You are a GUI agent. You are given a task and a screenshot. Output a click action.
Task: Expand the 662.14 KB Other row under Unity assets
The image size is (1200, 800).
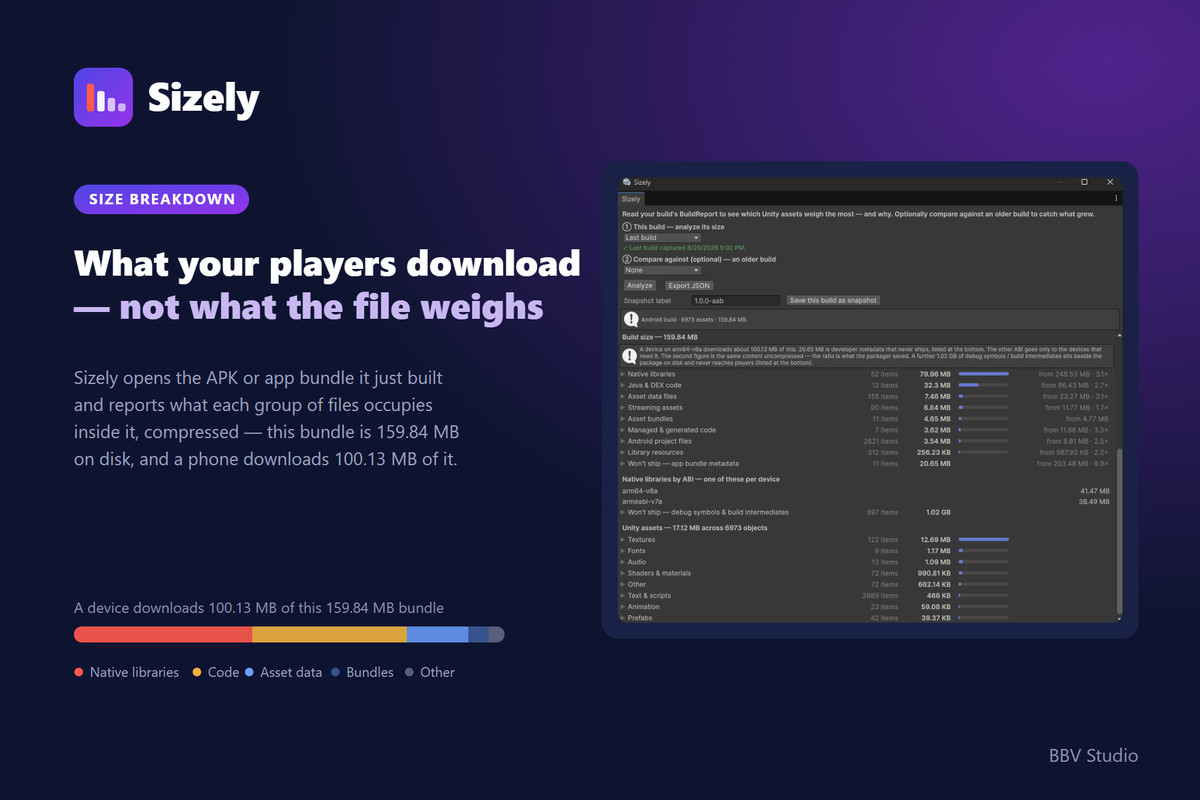pos(623,584)
